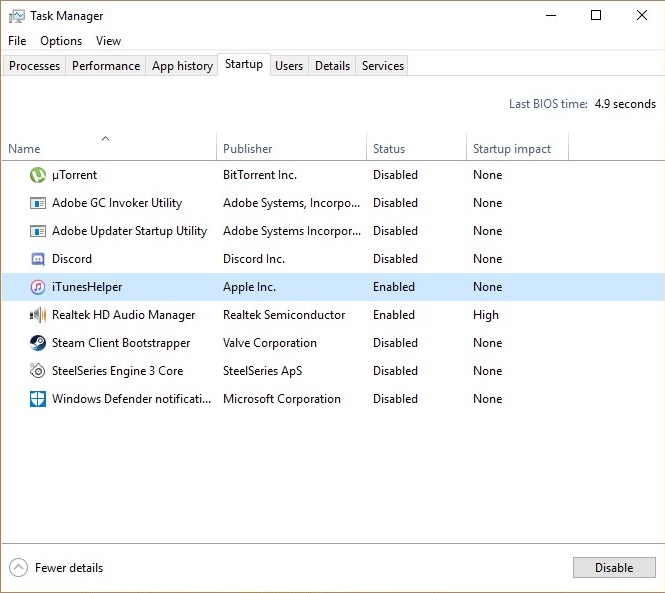
Task: Sort by the Status column header
Action: [x=416, y=147]
